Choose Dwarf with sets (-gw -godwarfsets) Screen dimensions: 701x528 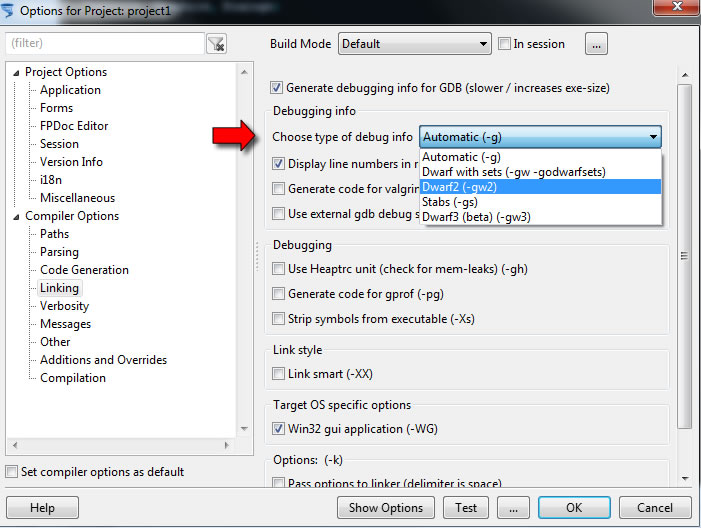[541, 172]
